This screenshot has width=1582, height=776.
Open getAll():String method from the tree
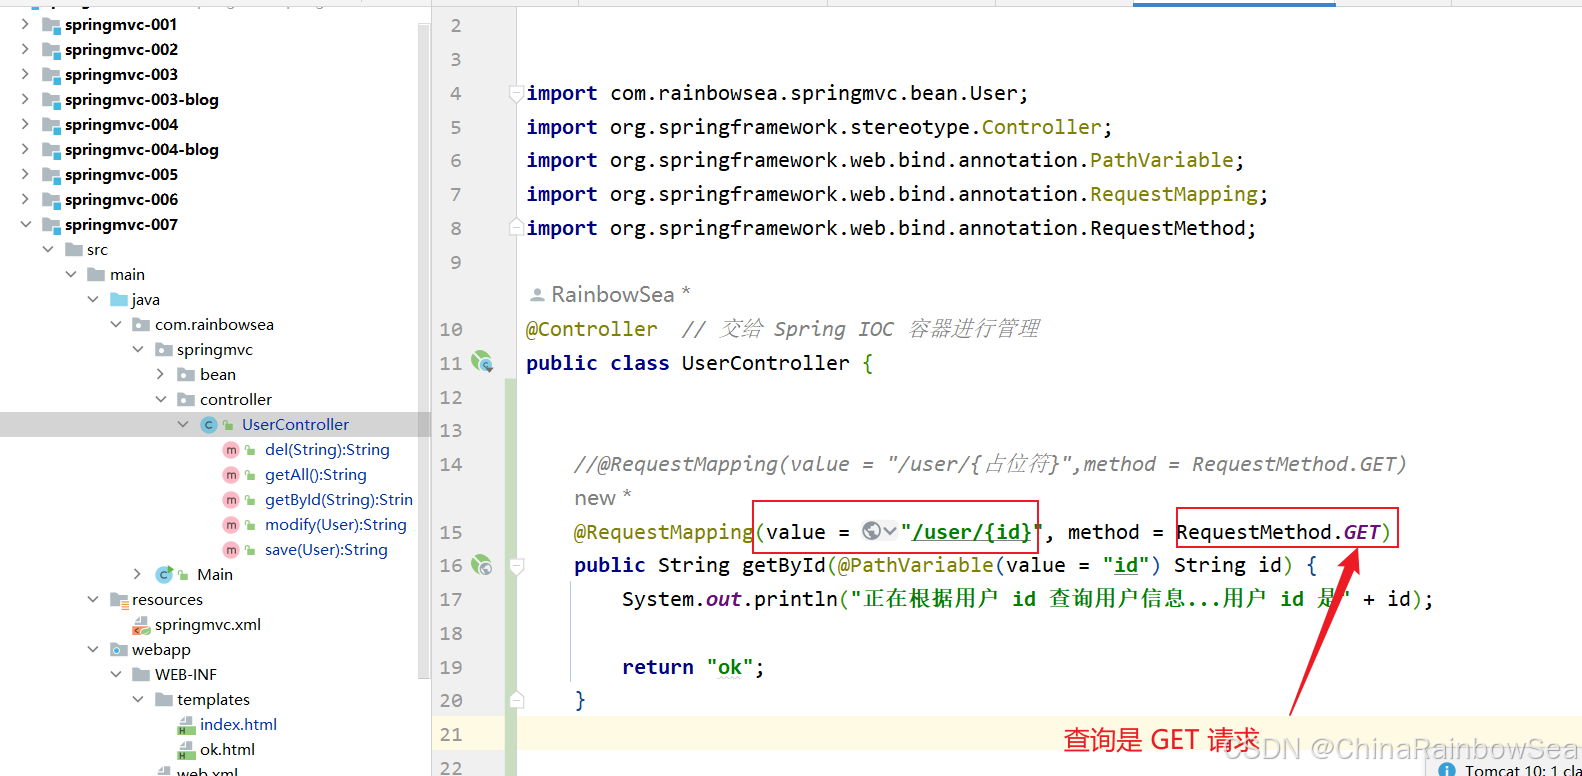tap(316, 475)
